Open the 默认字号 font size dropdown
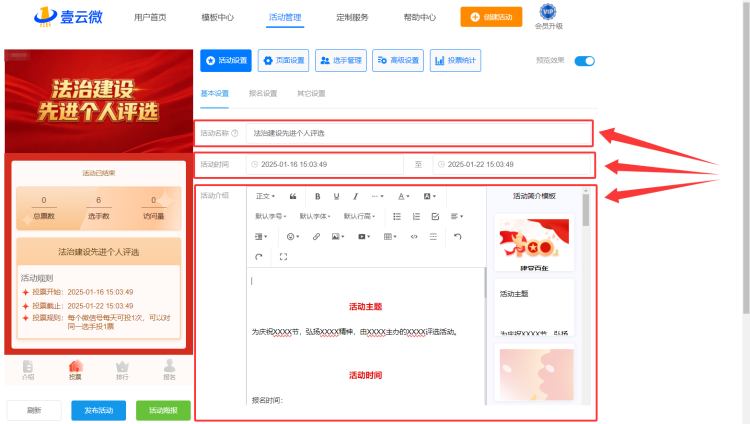750x424 pixels. coord(271,216)
